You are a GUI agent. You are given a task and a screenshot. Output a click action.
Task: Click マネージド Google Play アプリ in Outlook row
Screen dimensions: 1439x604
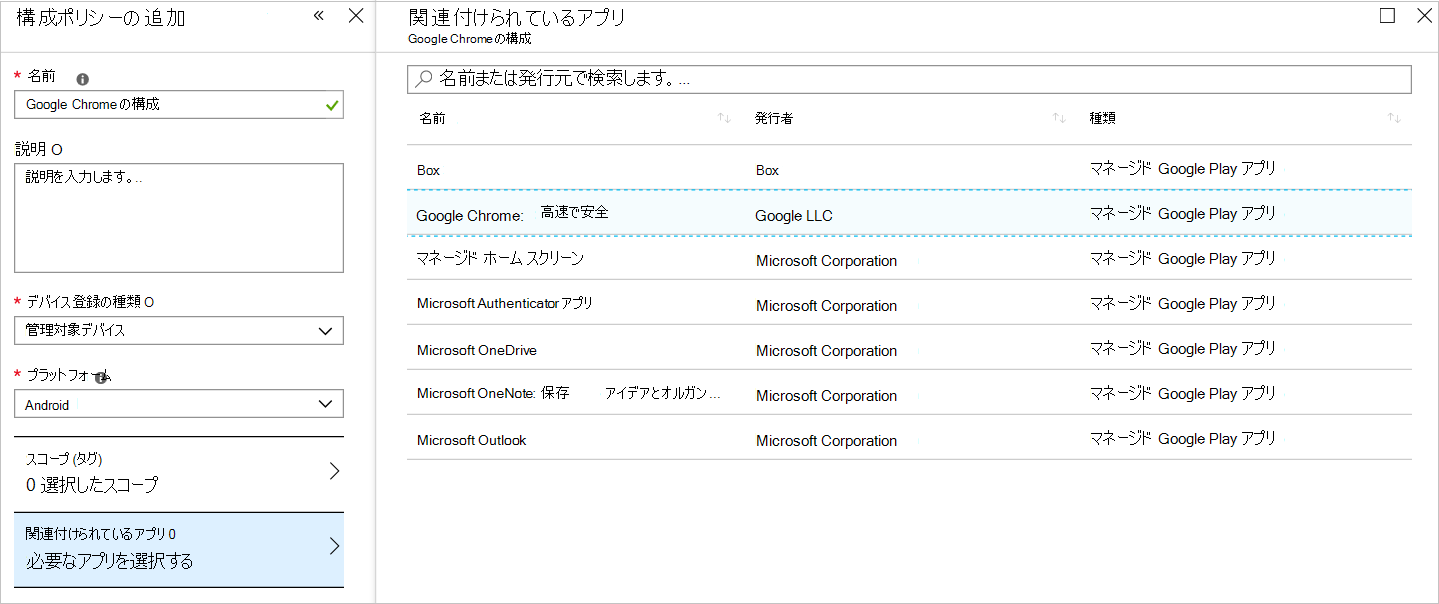1183,439
